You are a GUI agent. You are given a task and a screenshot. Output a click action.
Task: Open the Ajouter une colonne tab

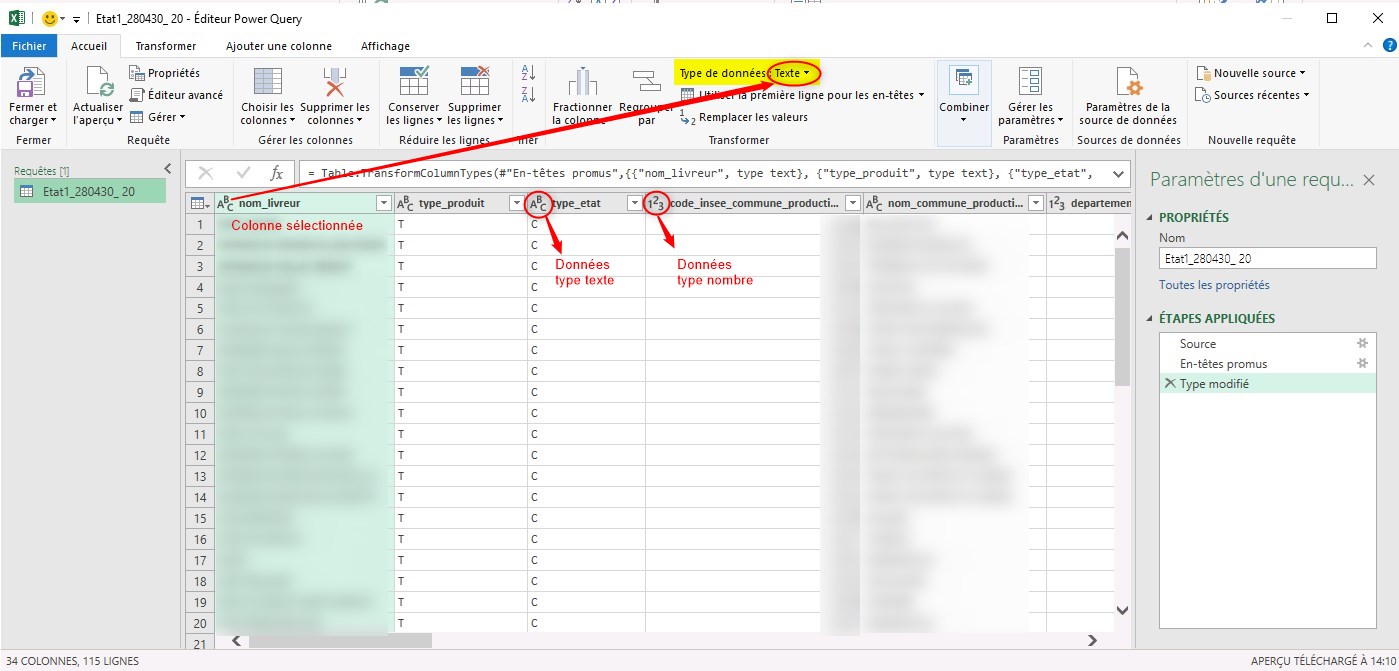coord(278,46)
